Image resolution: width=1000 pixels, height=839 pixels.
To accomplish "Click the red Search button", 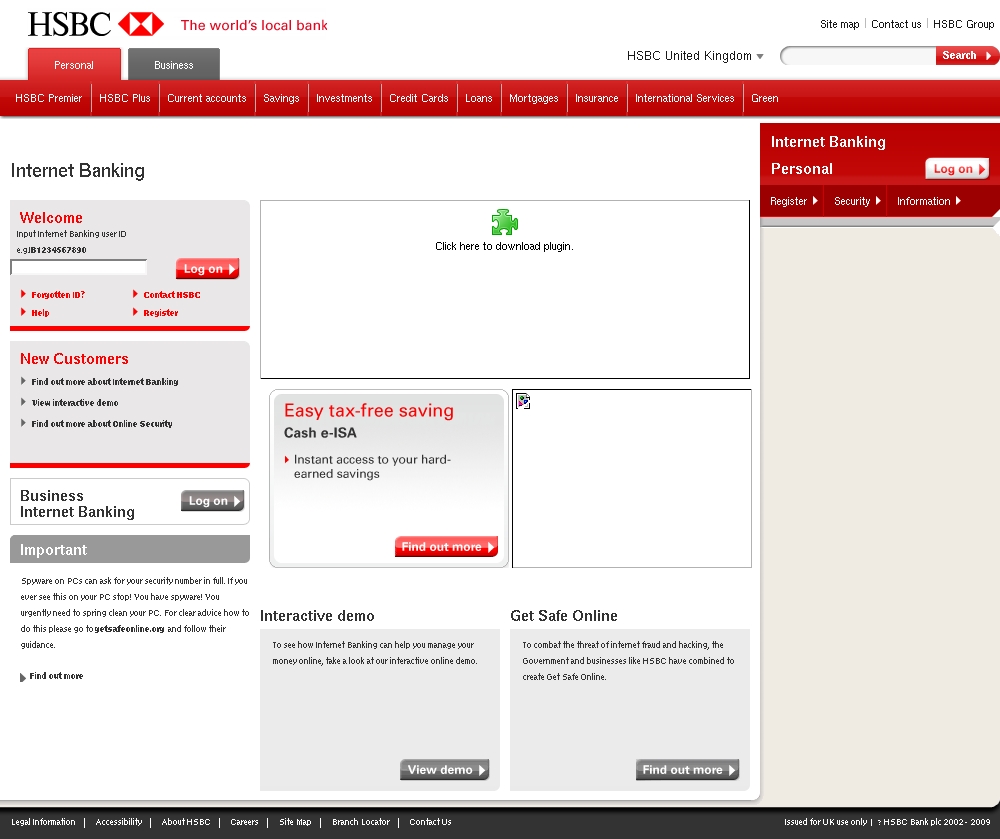I will click(x=966, y=55).
